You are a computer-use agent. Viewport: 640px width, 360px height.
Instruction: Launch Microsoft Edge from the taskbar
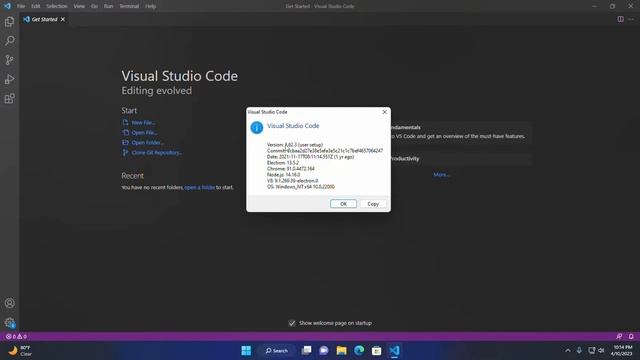point(359,351)
